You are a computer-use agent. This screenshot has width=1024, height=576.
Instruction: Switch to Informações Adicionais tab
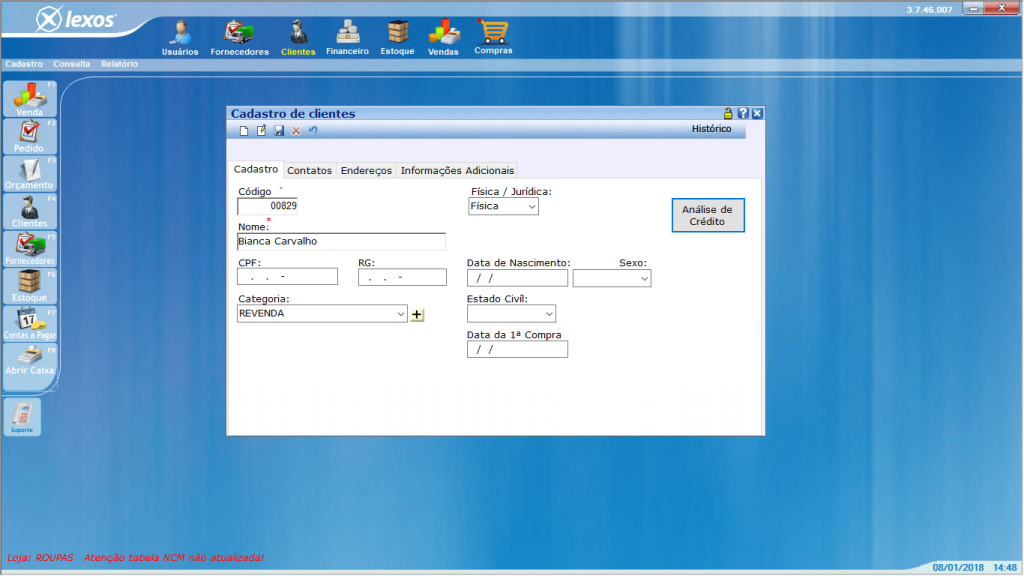[x=457, y=170]
